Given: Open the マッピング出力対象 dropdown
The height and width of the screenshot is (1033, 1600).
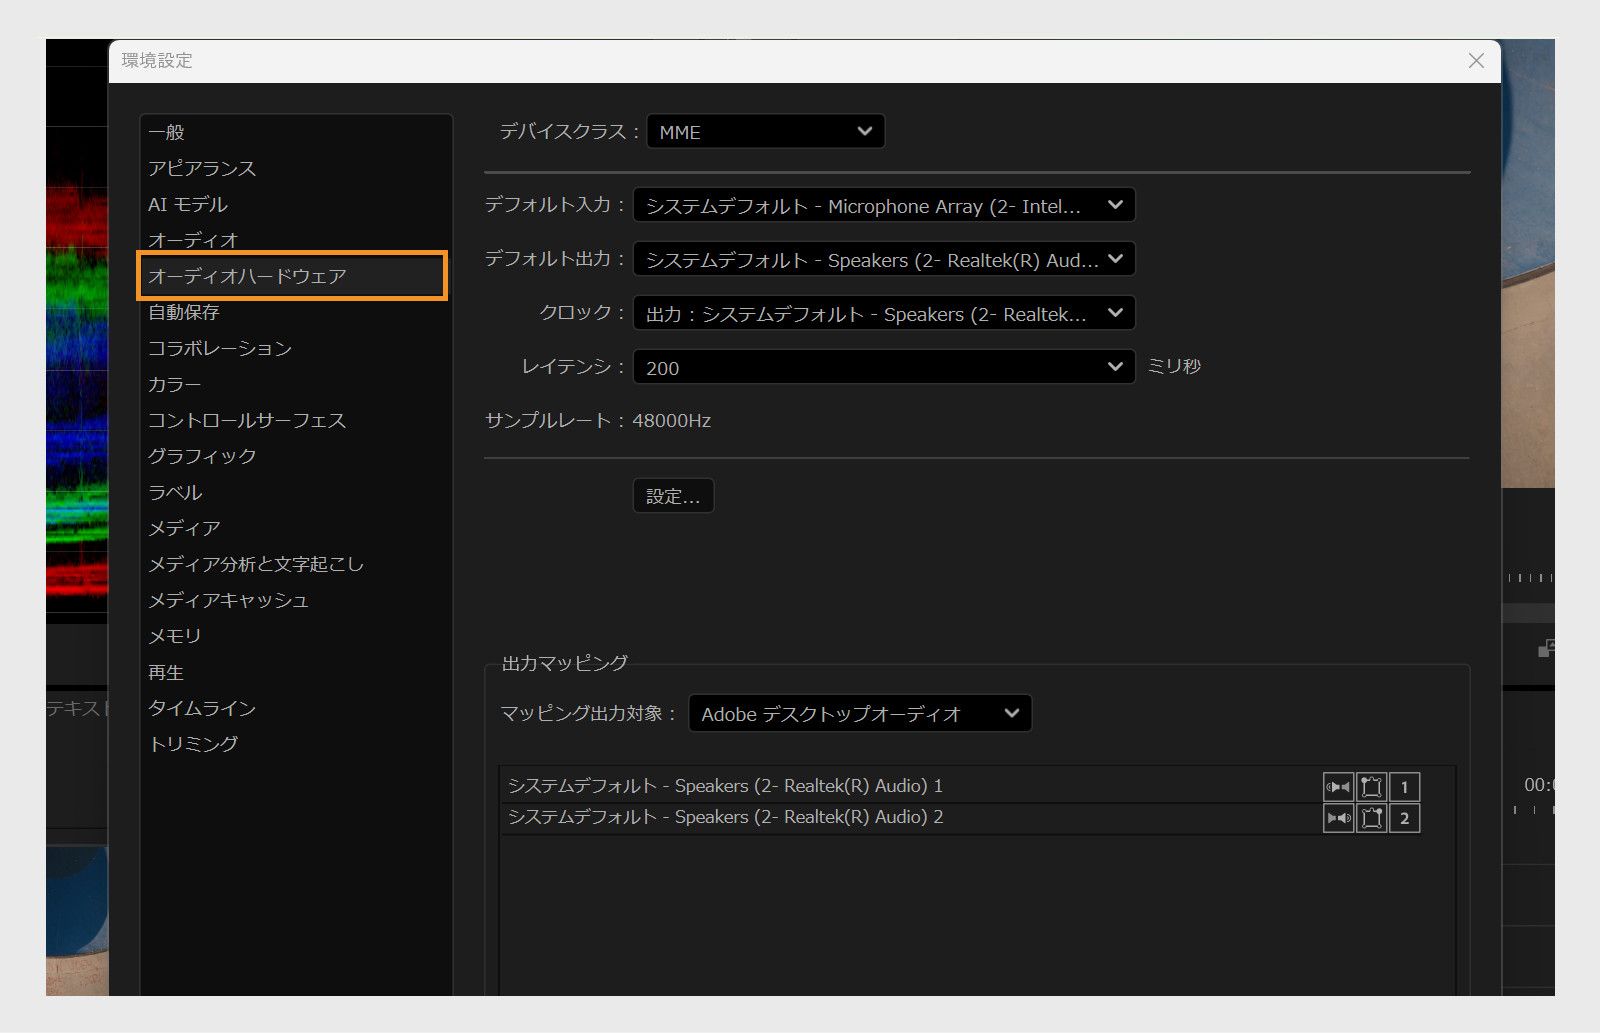Looking at the screenshot, I should click(860, 713).
